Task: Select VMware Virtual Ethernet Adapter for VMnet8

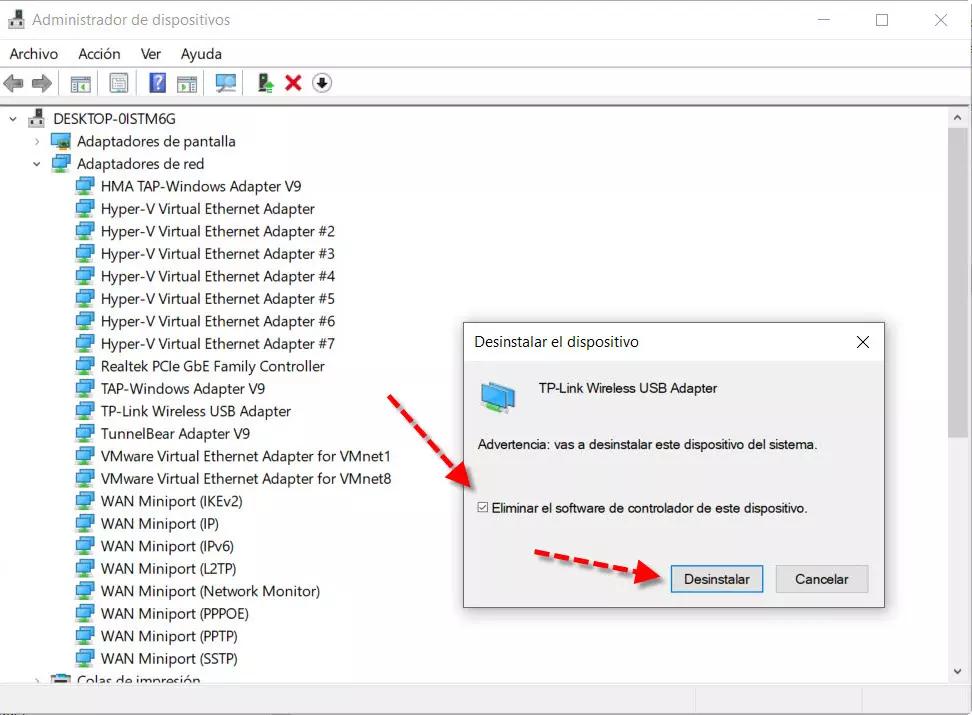Action: pos(245,479)
